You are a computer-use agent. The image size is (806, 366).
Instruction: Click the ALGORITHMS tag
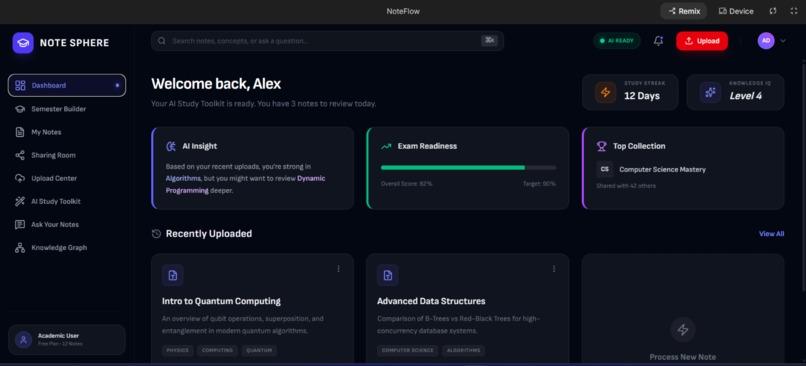point(463,351)
